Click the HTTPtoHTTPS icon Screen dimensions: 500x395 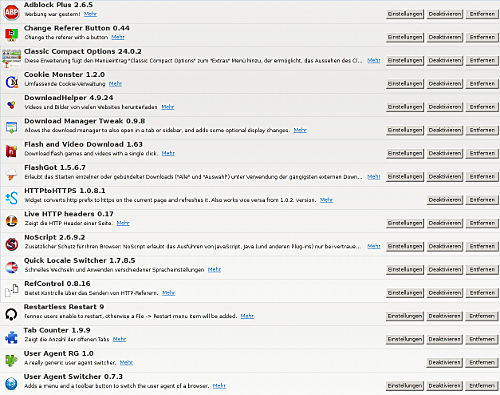pos(11,198)
